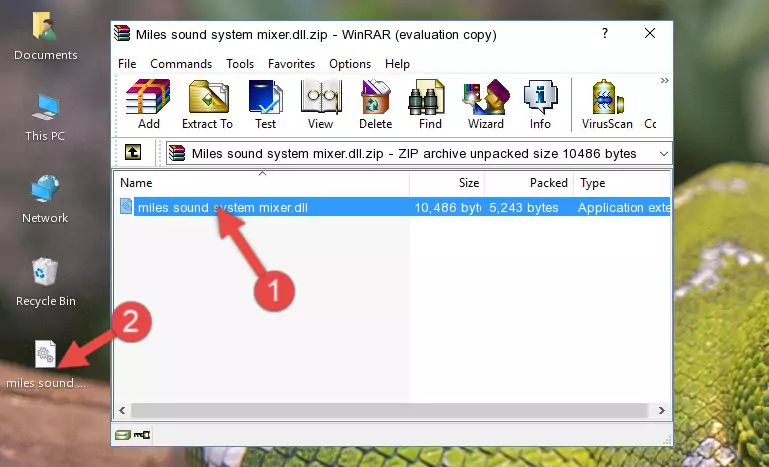Sort by the Name column header
The width and height of the screenshot is (769, 467).
pos(262,182)
